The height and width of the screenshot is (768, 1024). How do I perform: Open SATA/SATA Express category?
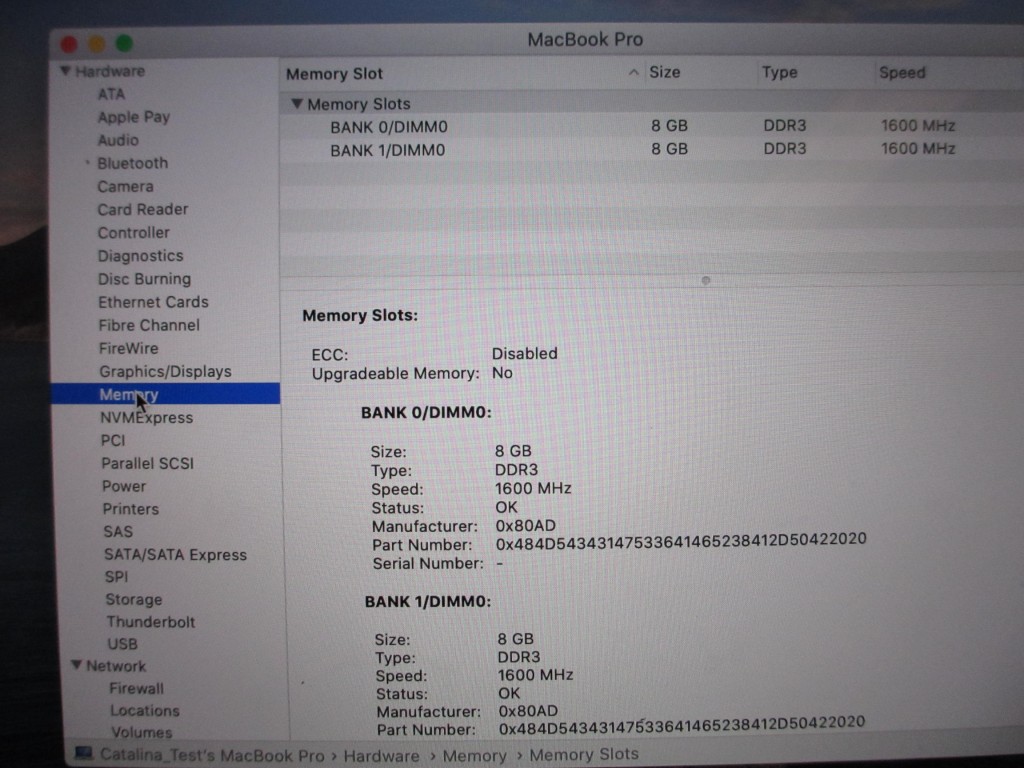click(x=176, y=554)
